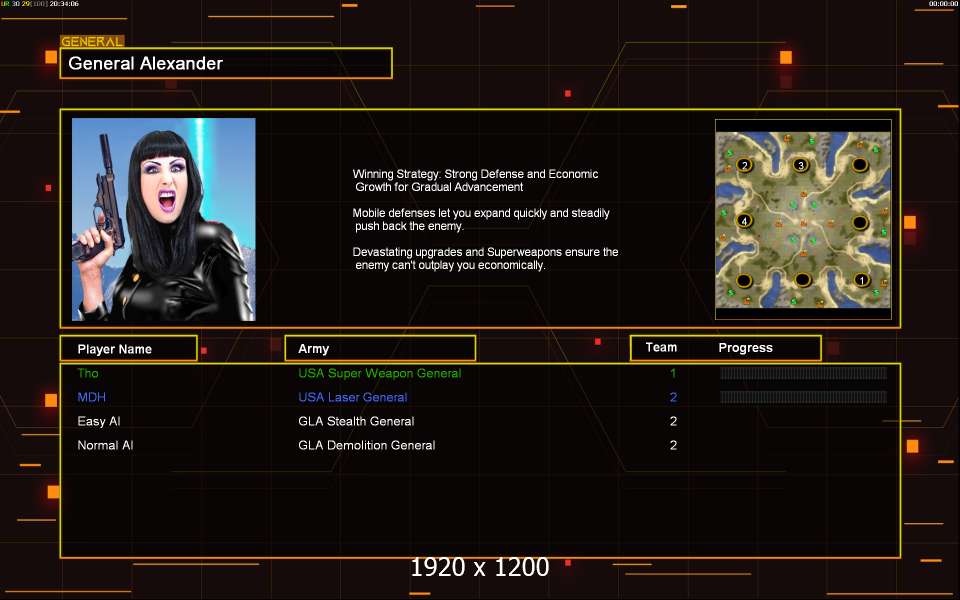Click Tho's loading progress bar

coord(803,373)
